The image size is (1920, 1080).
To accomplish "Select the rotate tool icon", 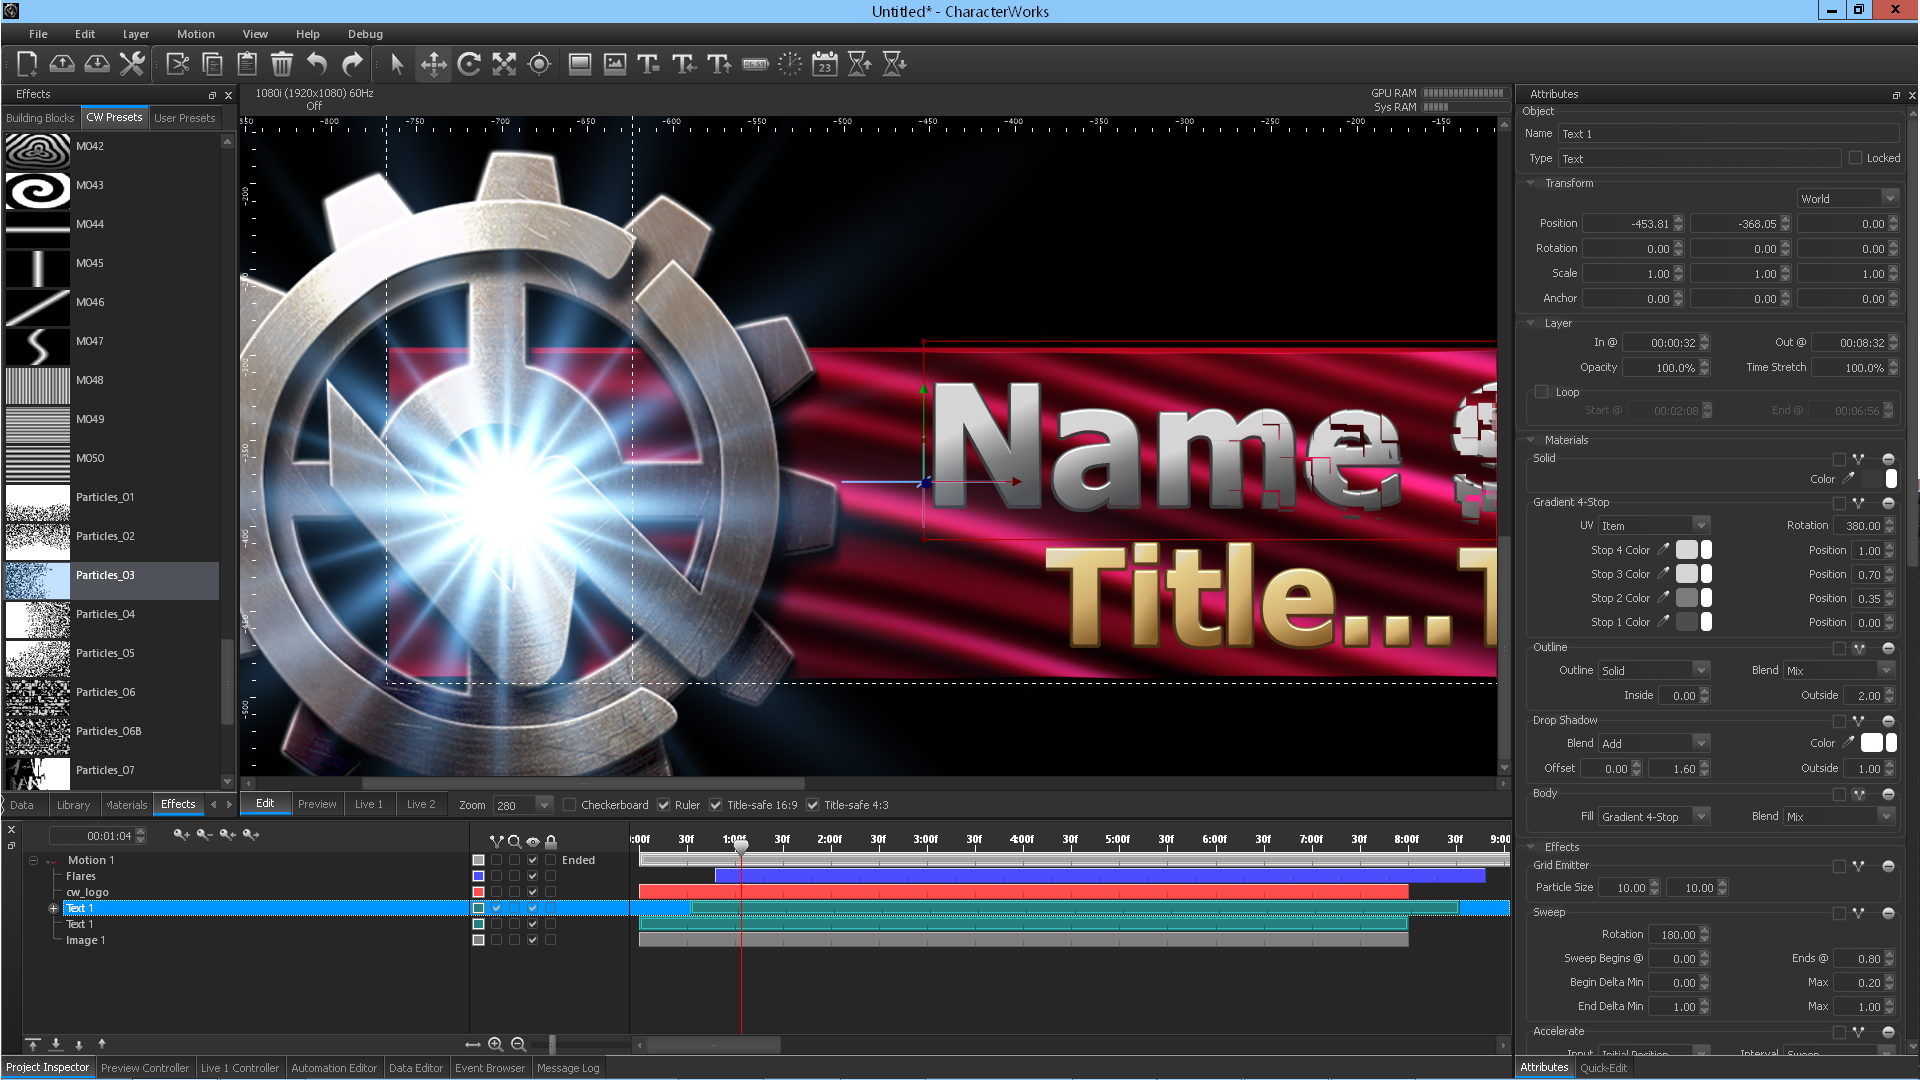I will 469,64.
